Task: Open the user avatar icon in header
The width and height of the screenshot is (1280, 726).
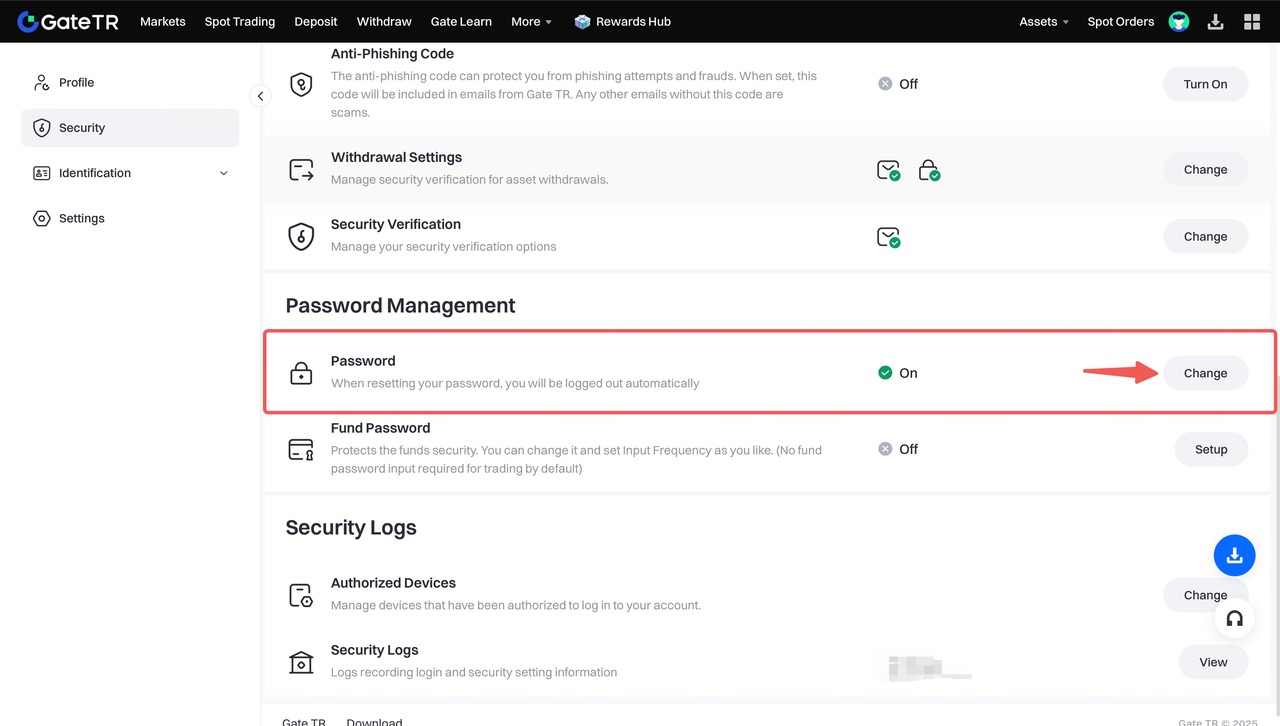Action: (x=1179, y=21)
